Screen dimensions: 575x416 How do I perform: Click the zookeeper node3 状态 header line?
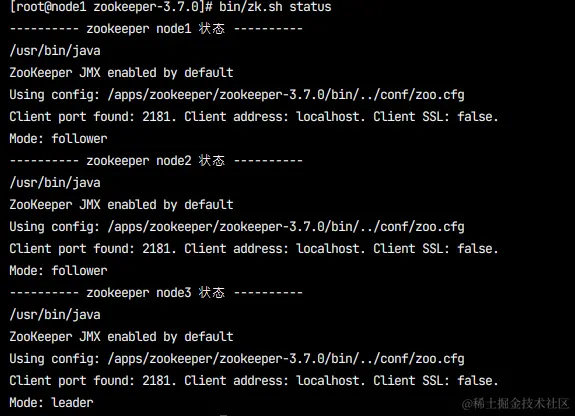tap(156, 293)
